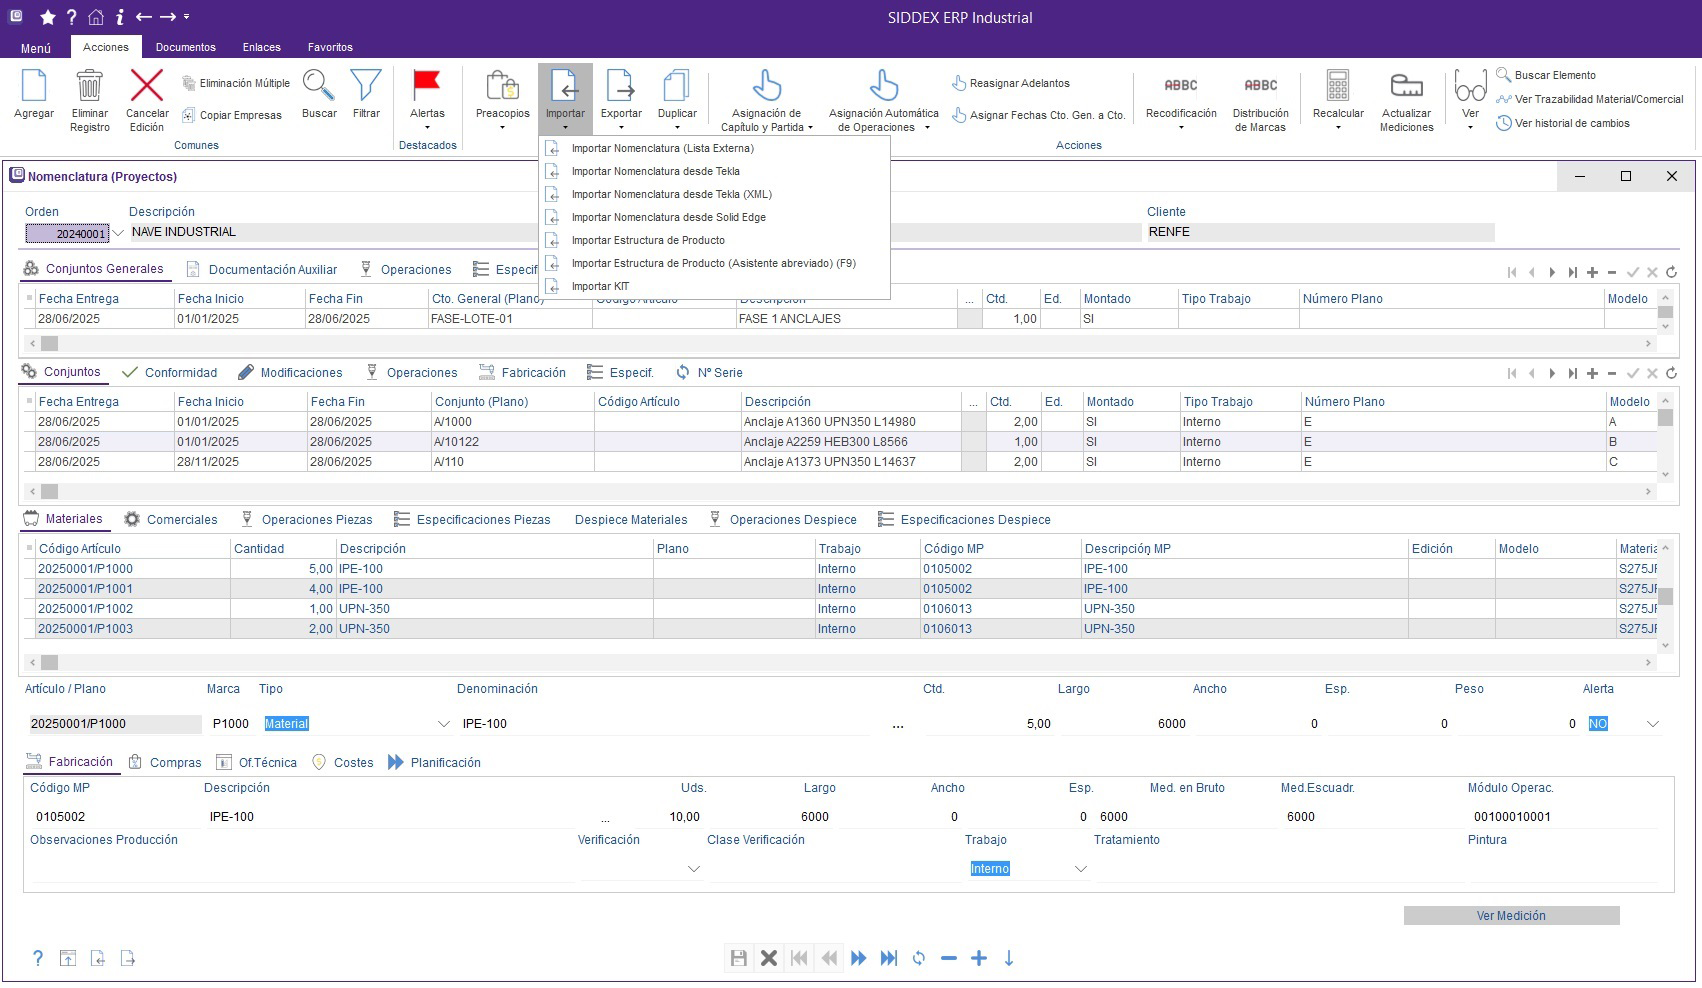Viewport: 1702px width, 988px height.
Task: Expand the Orden dropdown arrow
Action: (x=118, y=233)
